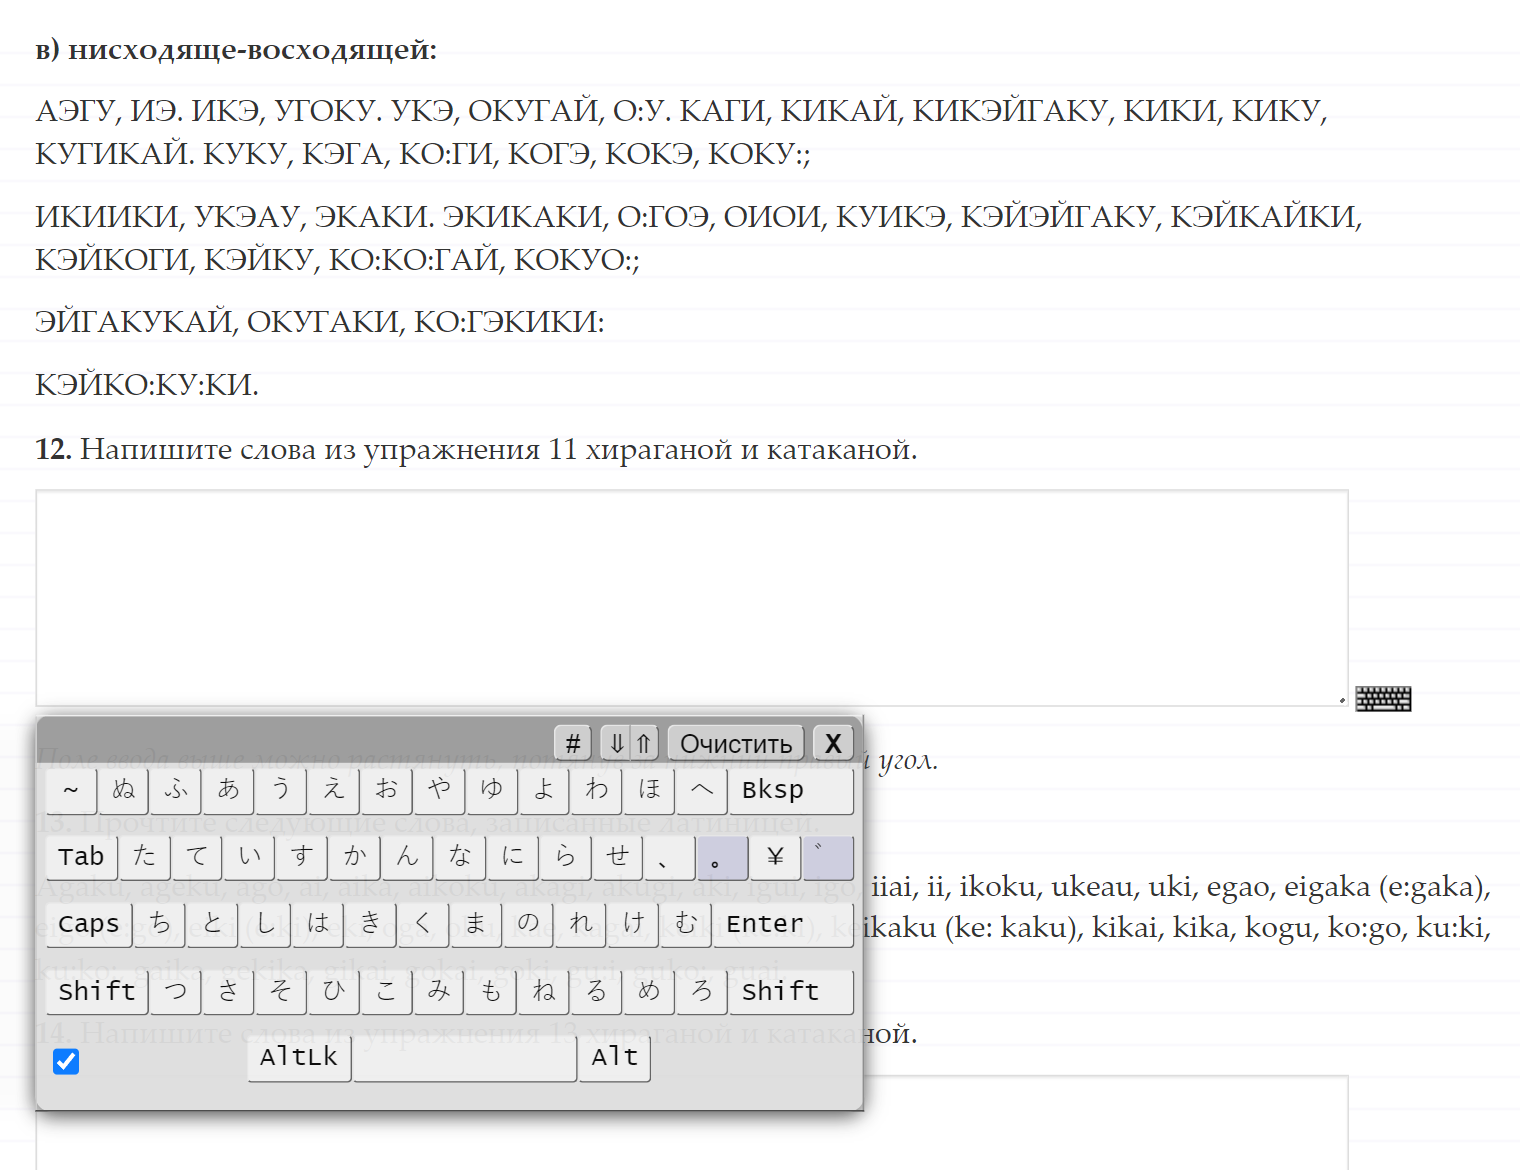This screenshot has width=1520, height=1170.
Task: Click the dakuten ゛ key
Action: [827, 857]
